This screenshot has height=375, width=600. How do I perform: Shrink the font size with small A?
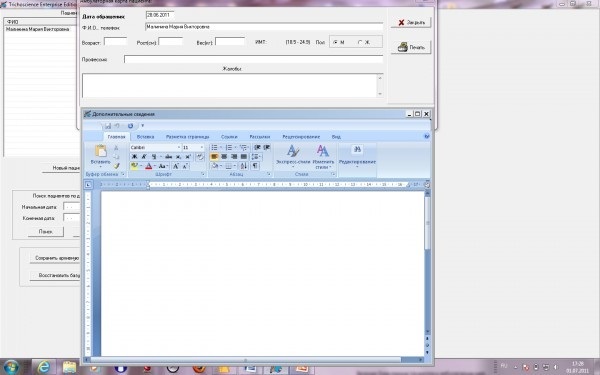(185, 166)
